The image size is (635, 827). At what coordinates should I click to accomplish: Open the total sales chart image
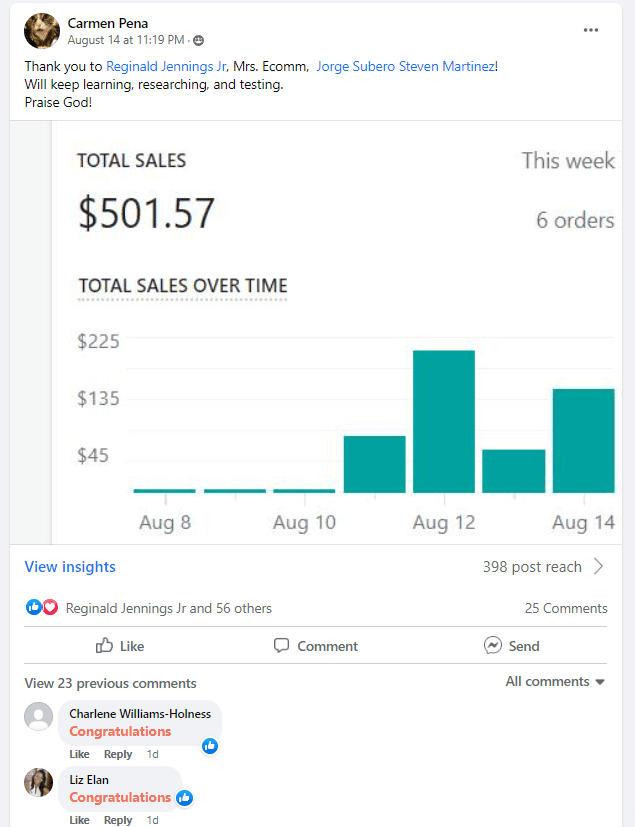(x=332, y=332)
